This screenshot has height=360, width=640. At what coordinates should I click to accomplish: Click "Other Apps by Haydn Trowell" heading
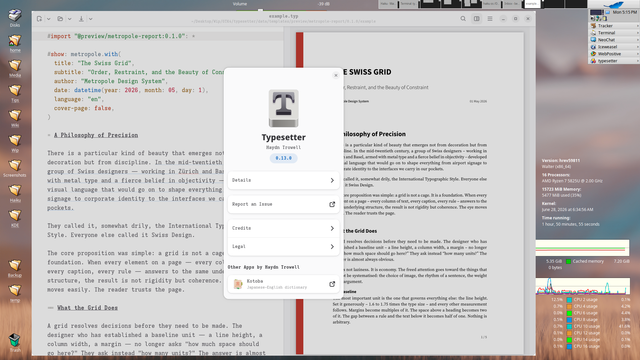(x=264, y=267)
